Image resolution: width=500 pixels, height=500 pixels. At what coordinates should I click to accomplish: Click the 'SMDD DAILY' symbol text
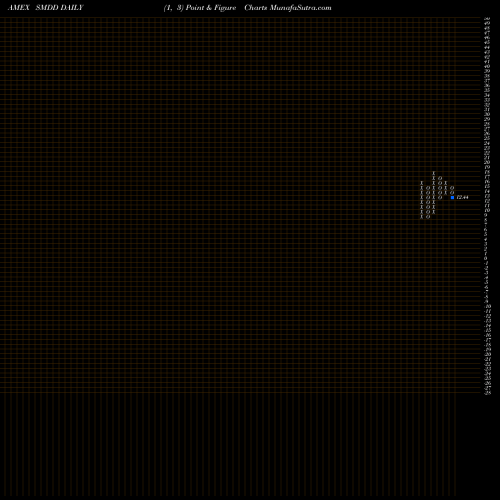[x=59, y=8]
